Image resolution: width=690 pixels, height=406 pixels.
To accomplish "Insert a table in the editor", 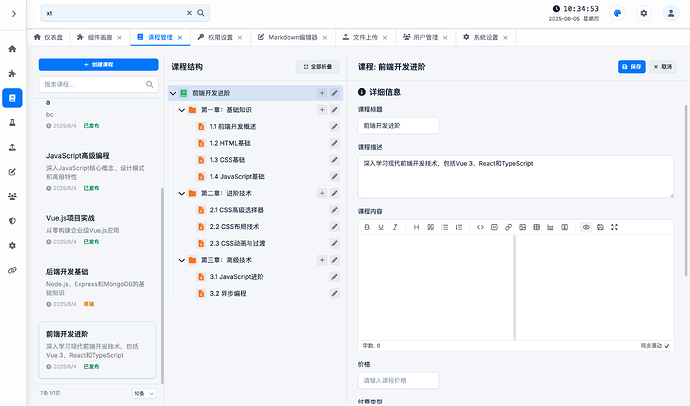I will 536,227.
